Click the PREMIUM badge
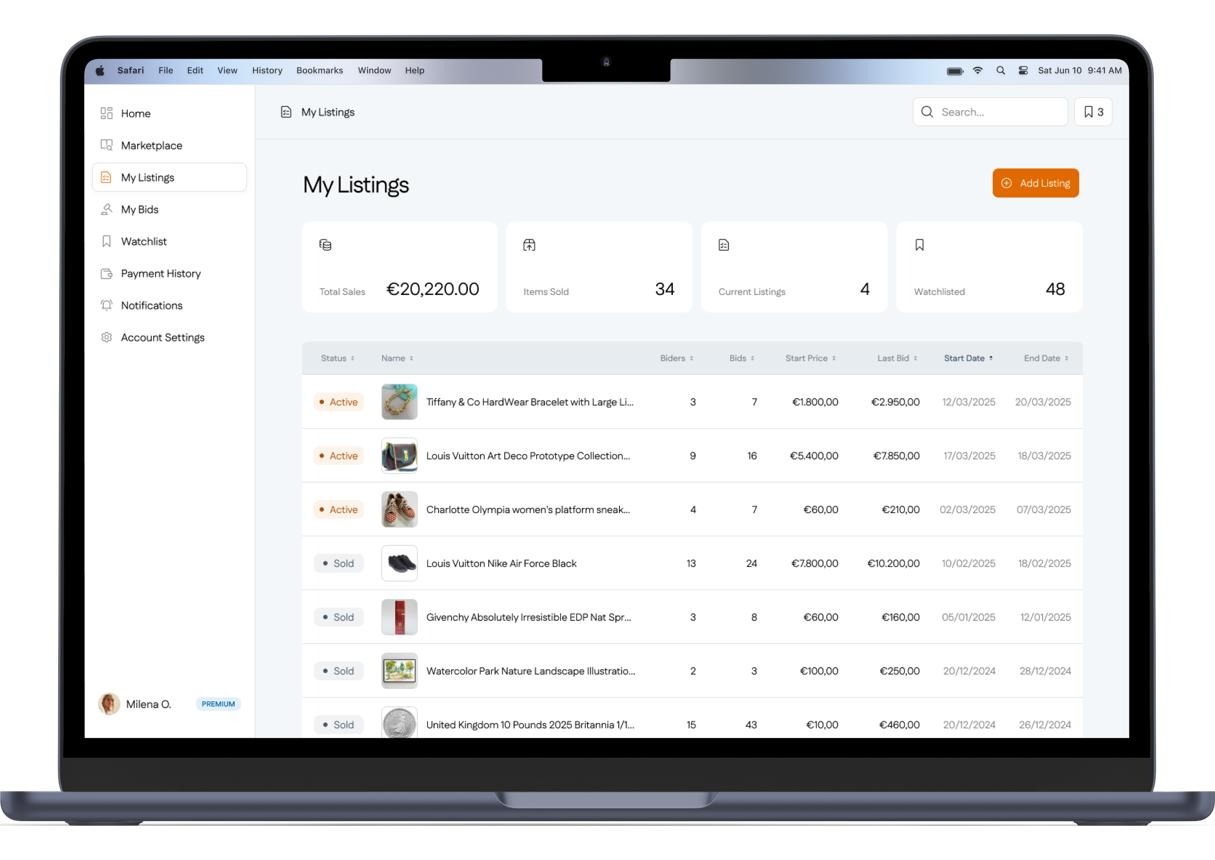 click(218, 704)
